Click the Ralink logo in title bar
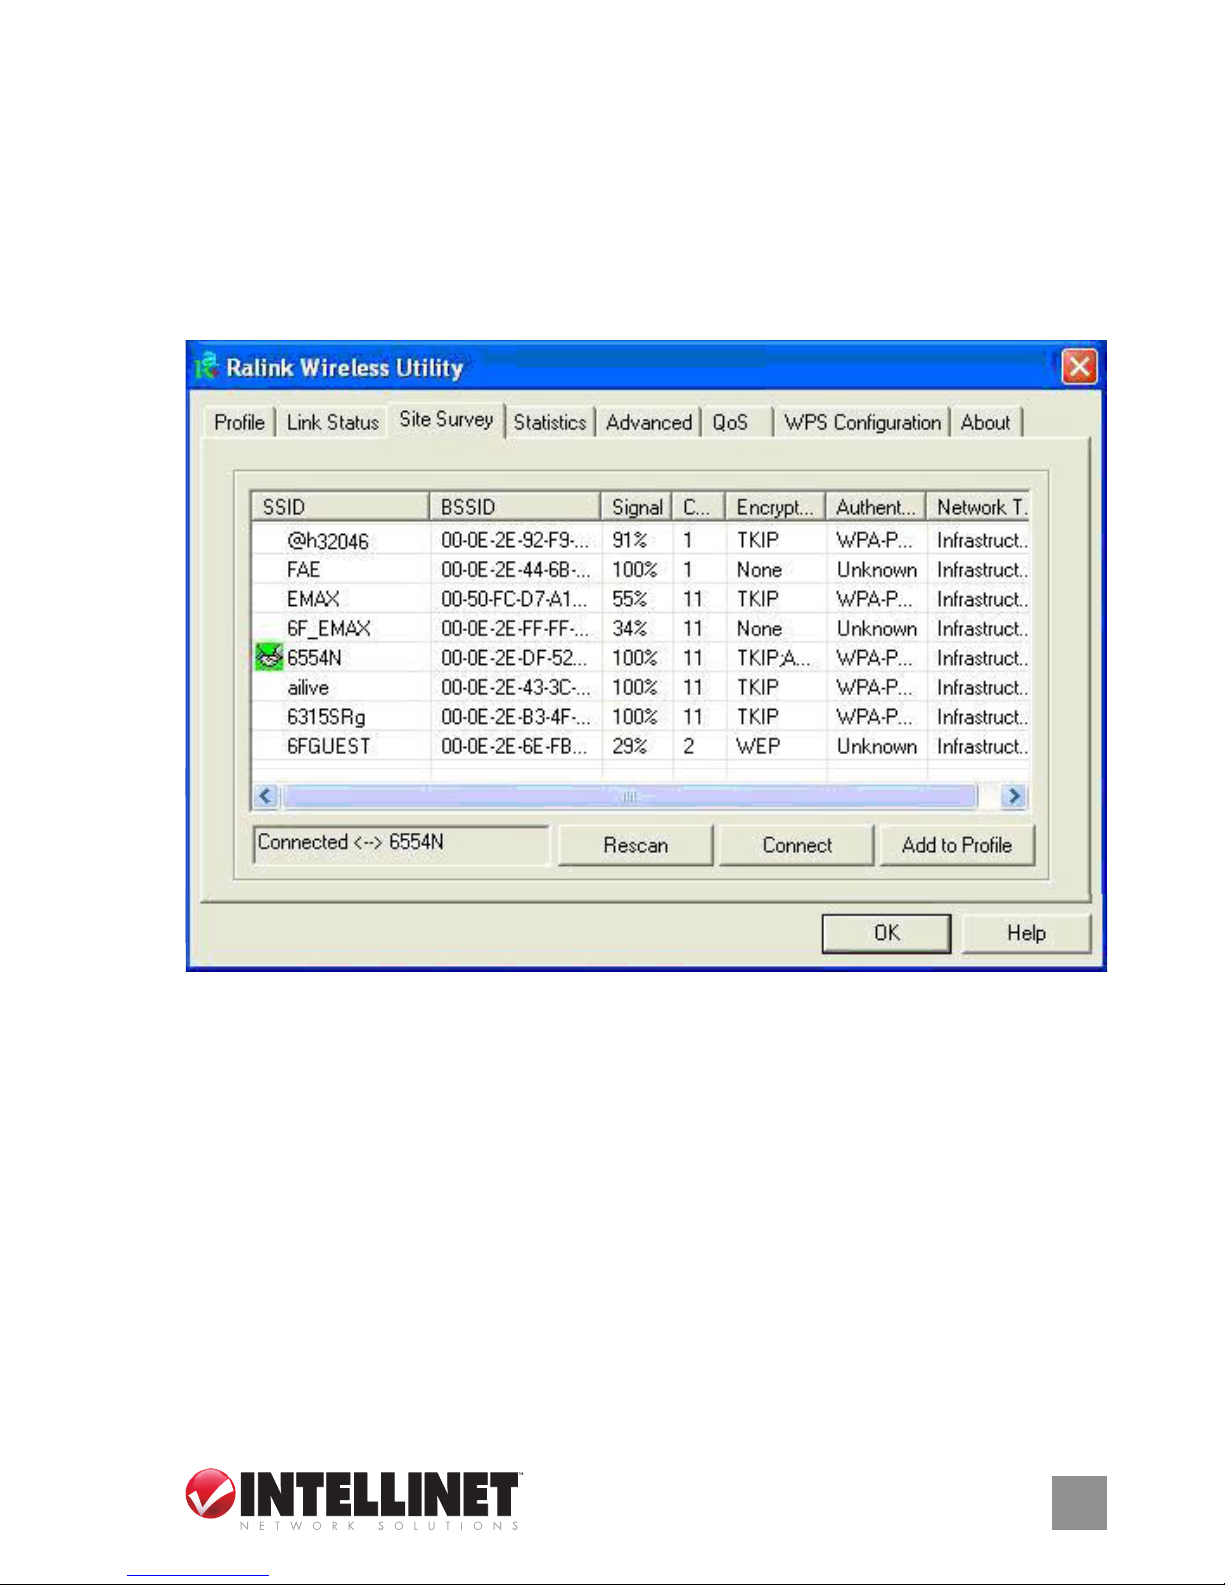 click(207, 366)
